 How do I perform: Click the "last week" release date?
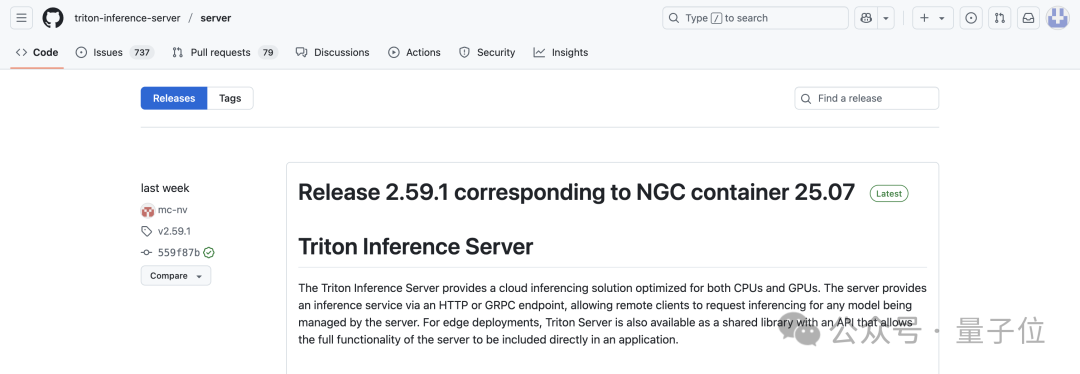pos(165,188)
